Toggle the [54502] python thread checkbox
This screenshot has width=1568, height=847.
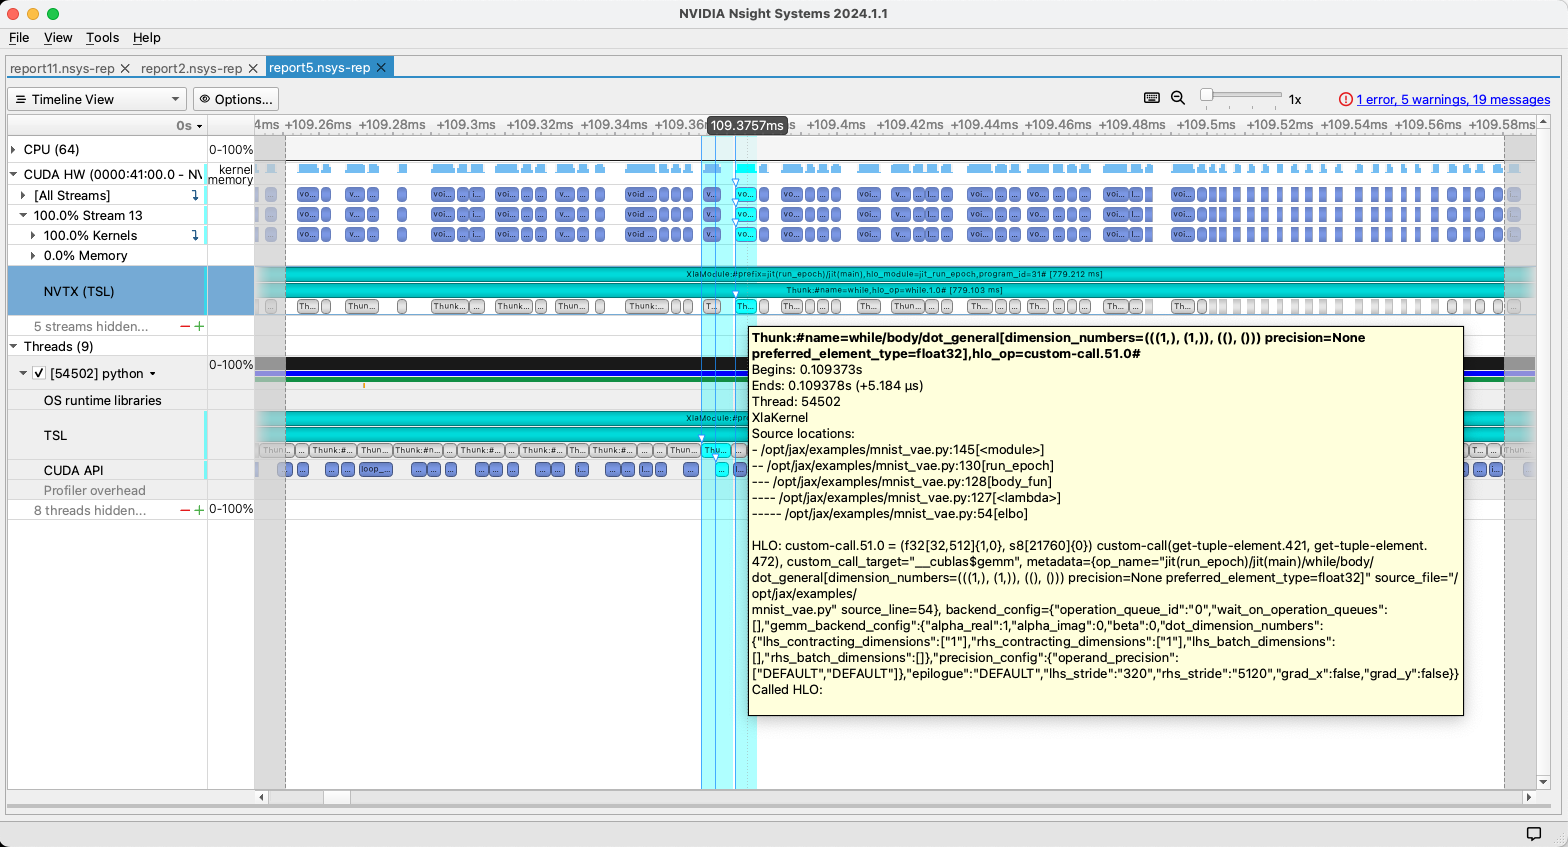tap(39, 373)
